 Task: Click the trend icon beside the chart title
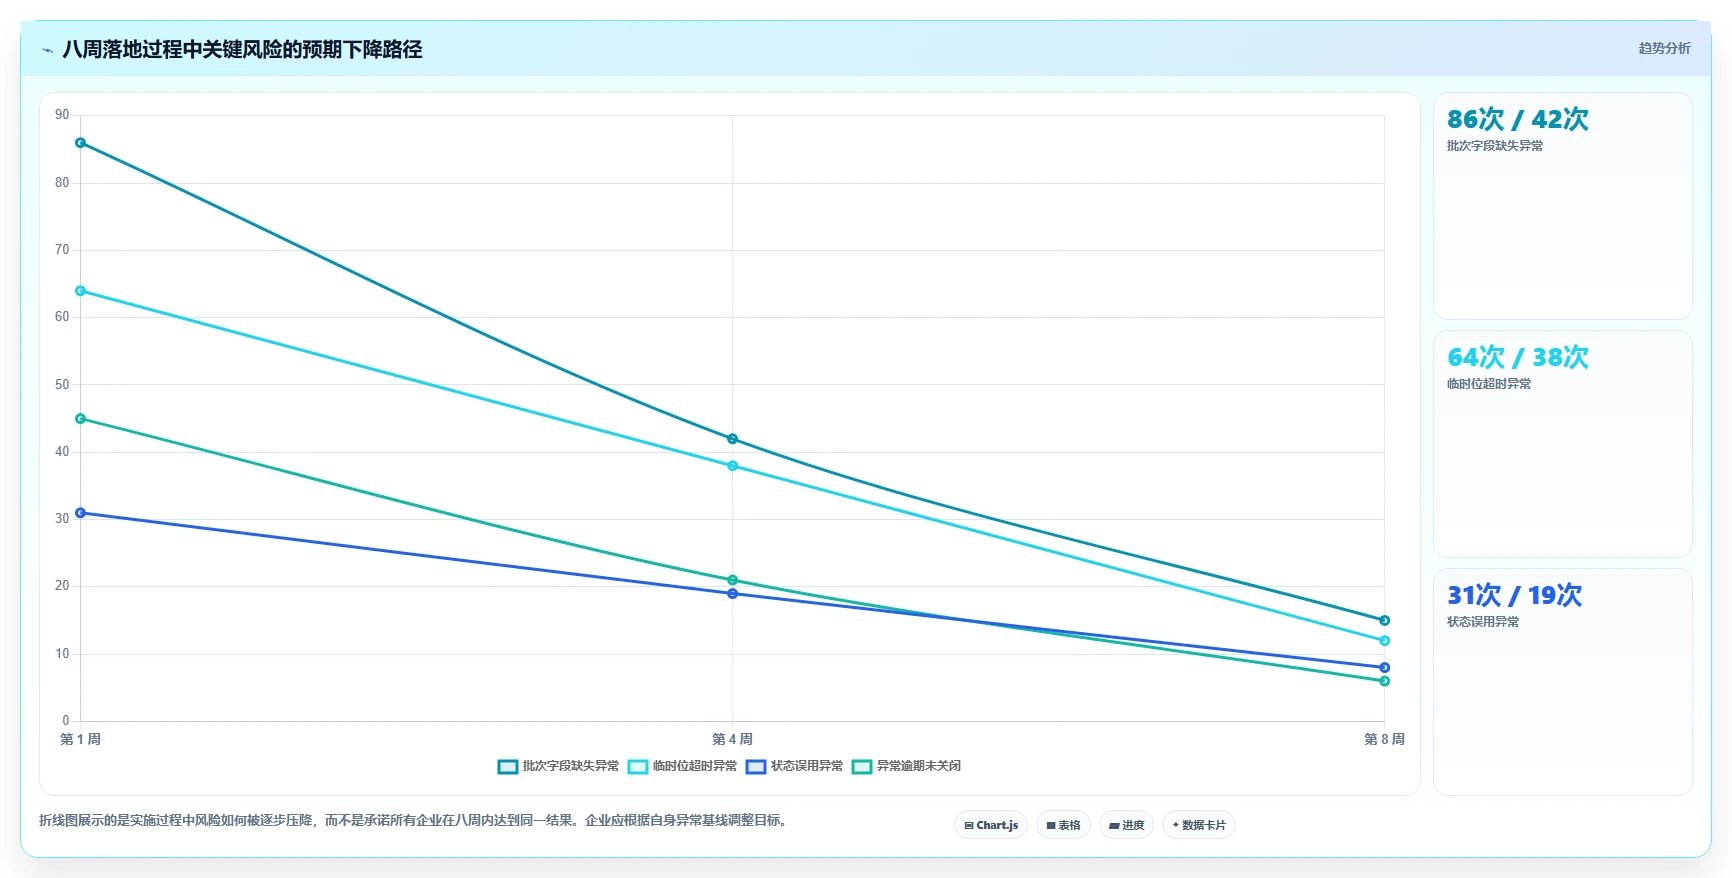(x=47, y=50)
